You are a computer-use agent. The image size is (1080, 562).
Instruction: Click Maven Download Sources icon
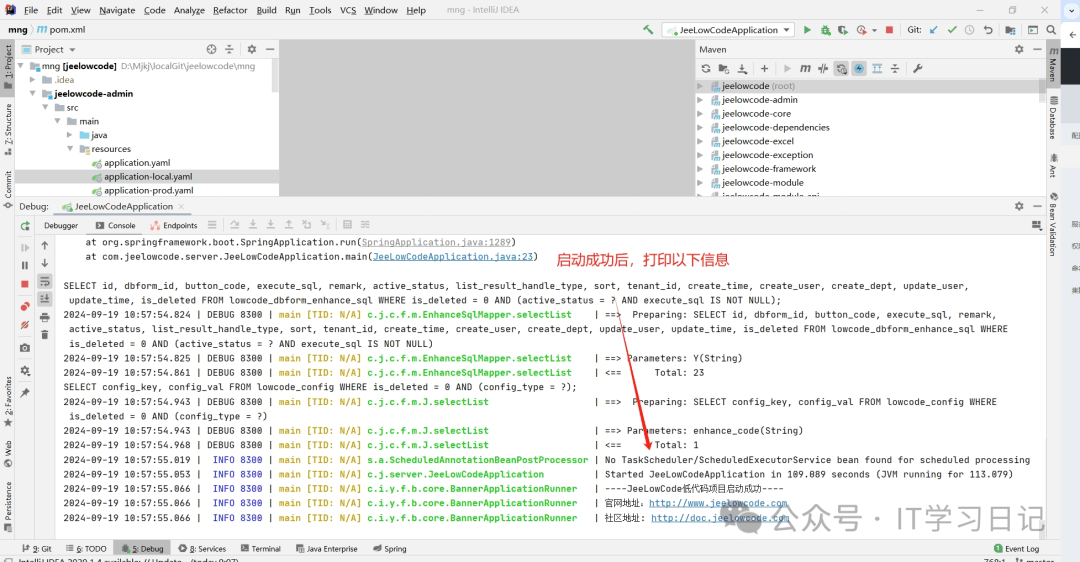(x=742, y=68)
